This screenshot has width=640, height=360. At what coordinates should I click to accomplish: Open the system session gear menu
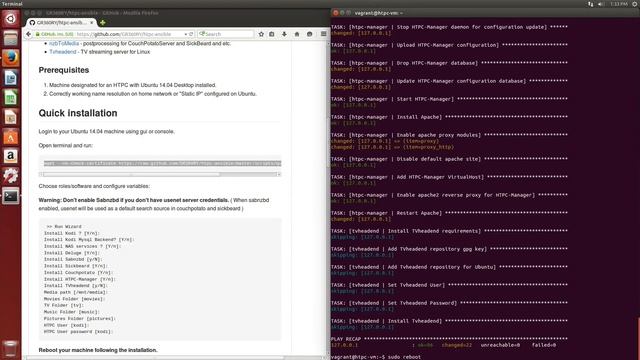(635, 4)
